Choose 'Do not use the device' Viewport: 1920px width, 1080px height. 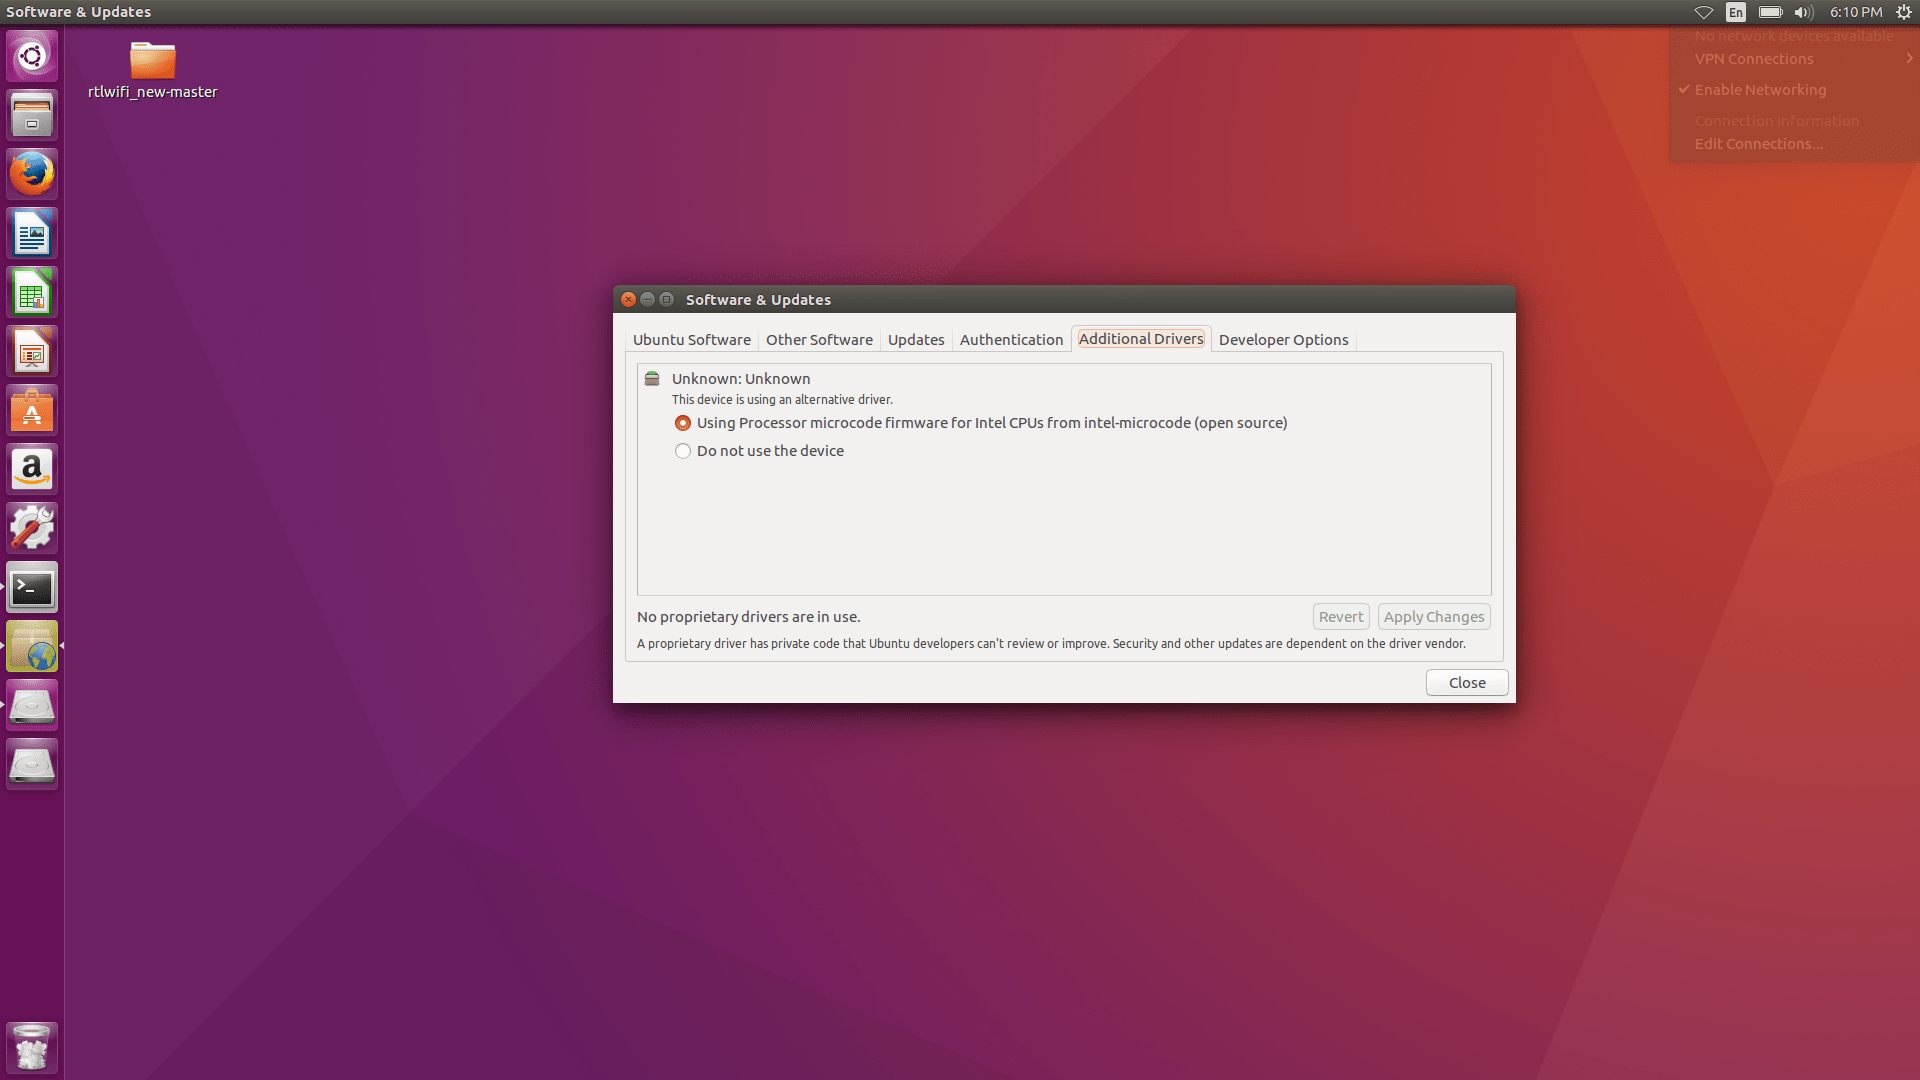tap(683, 451)
